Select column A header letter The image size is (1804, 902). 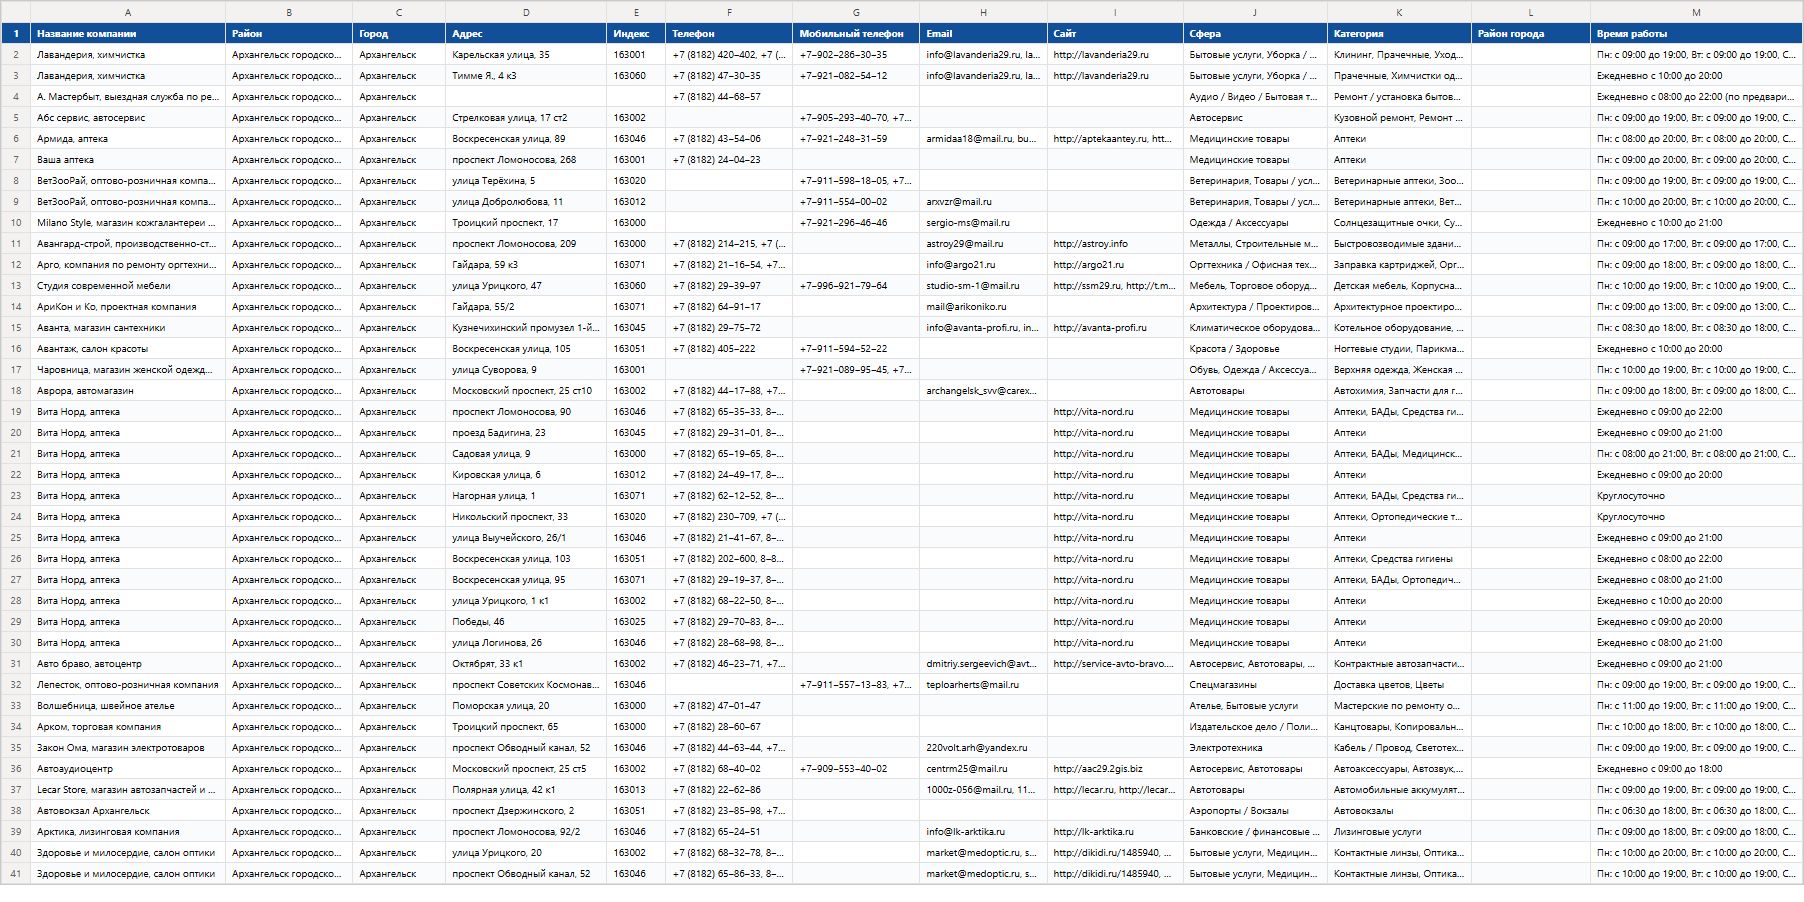coord(128,12)
